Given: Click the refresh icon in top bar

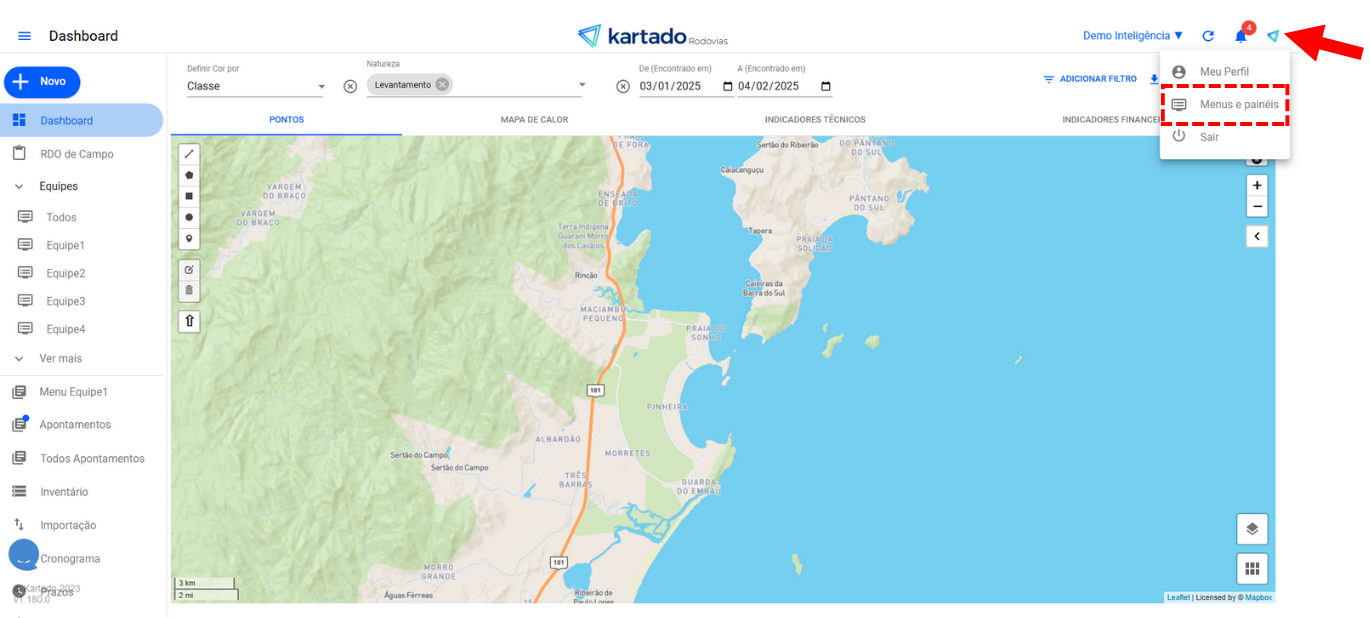Looking at the screenshot, I should point(1208,36).
